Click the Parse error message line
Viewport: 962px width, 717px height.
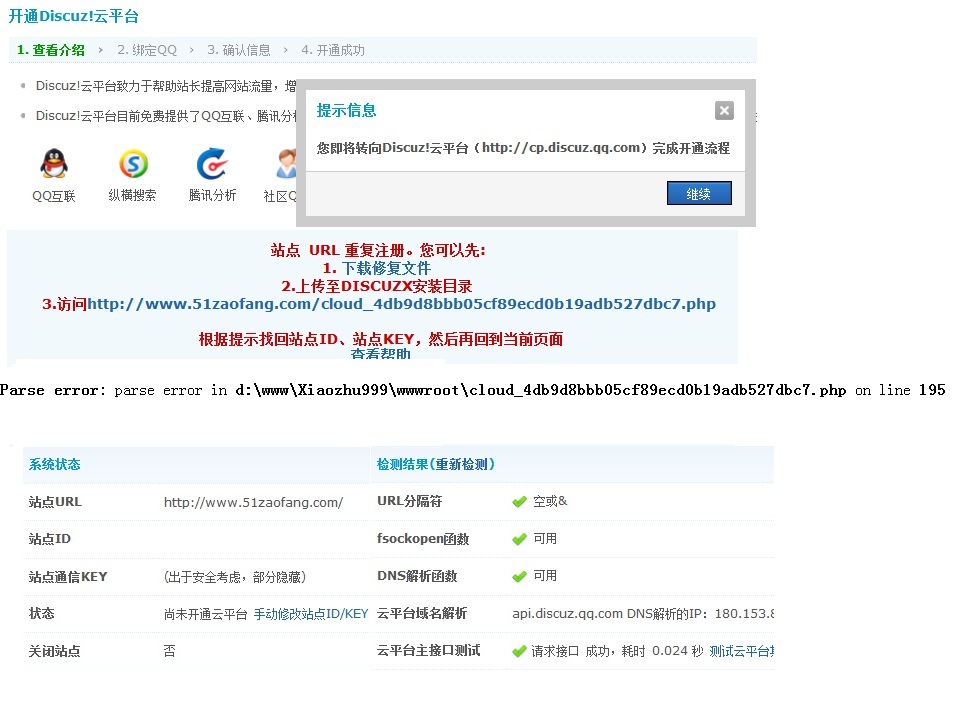click(x=472, y=390)
